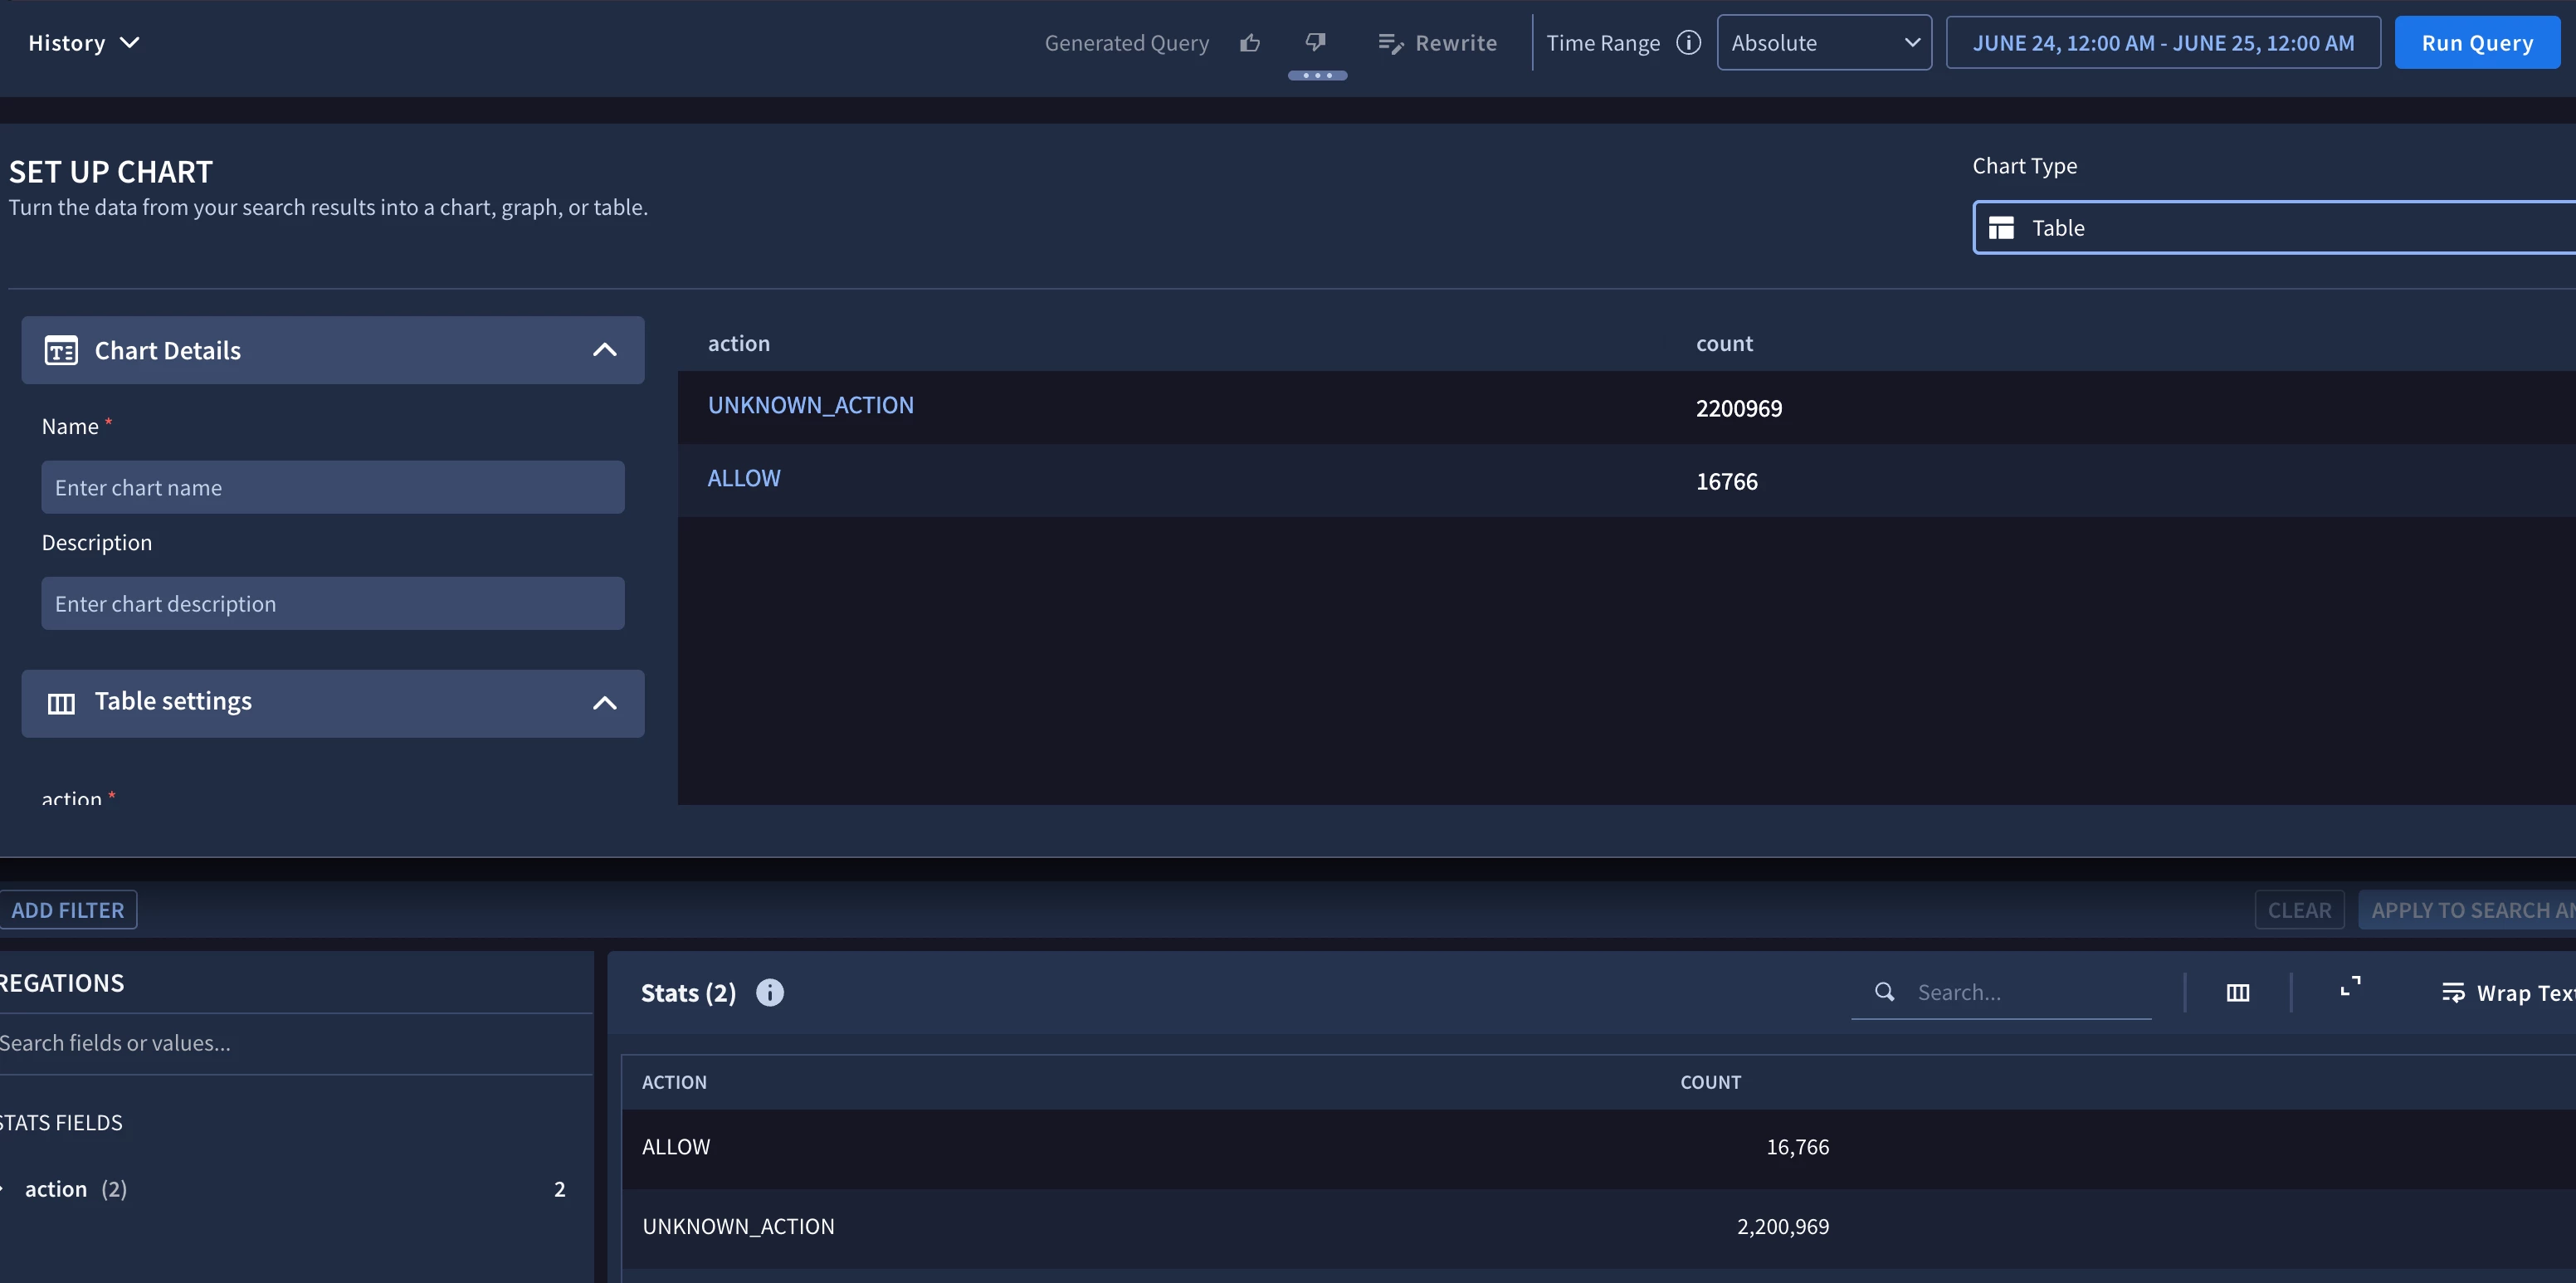Viewport: 2576px width, 1283px height.
Task: Click the CLEAR filters button
Action: tap(2299, 910)
